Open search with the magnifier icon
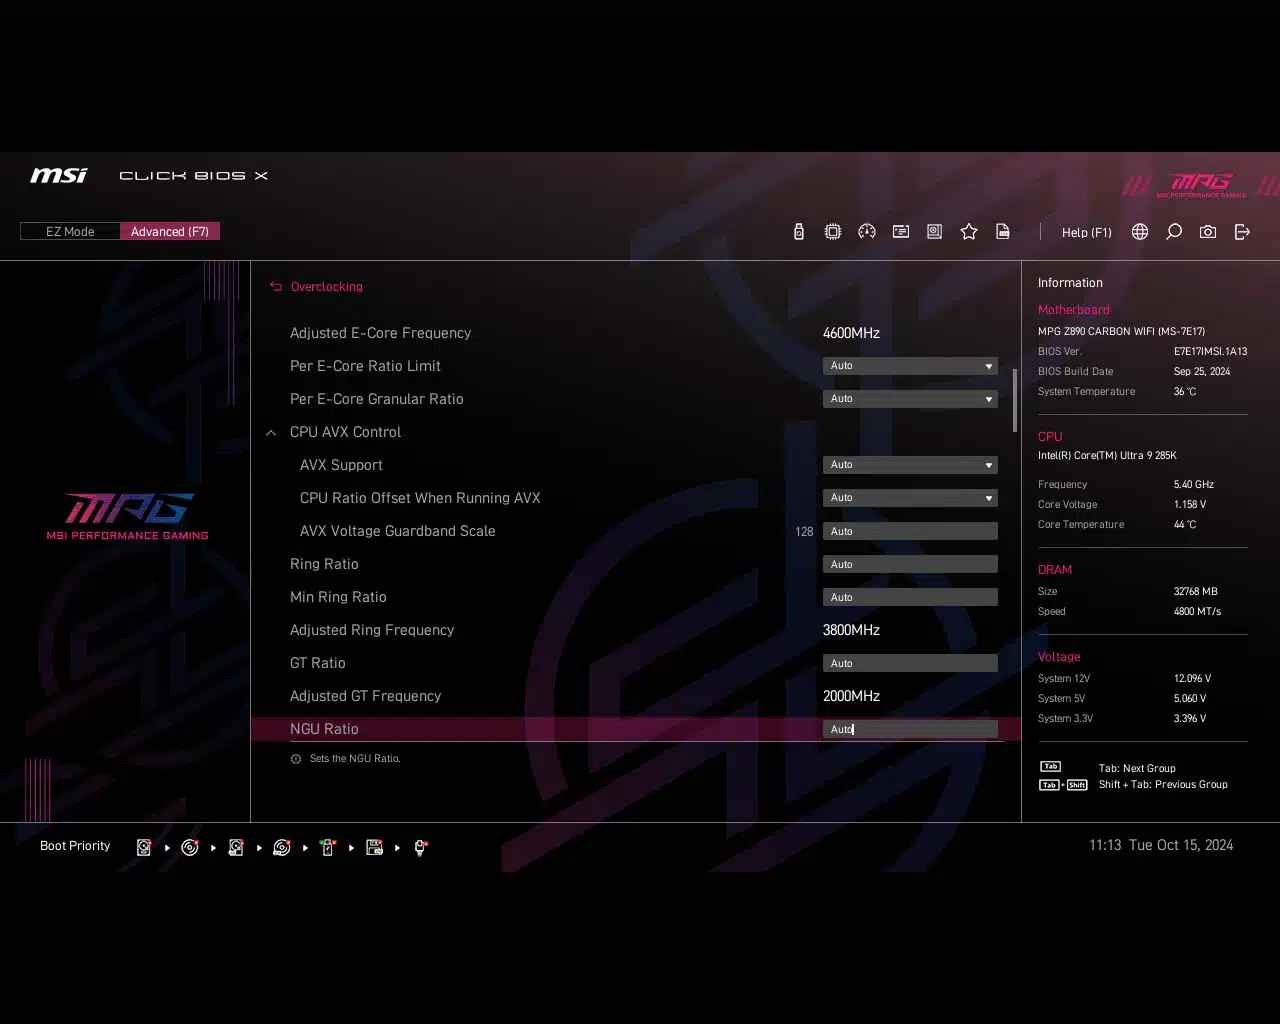Viewport: 1280px width, 1024px height. (1174, 232)
